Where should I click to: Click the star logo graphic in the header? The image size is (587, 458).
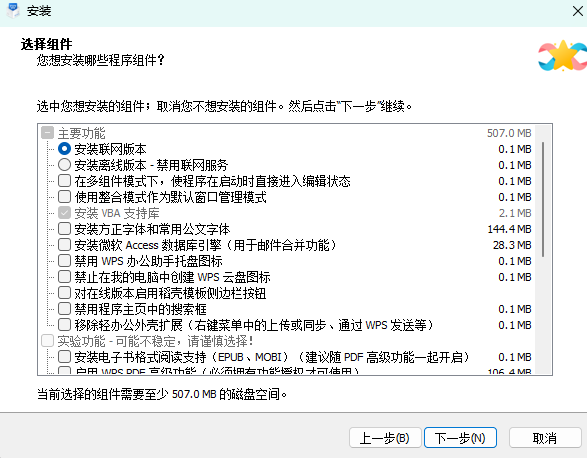(x=562, y=56)
